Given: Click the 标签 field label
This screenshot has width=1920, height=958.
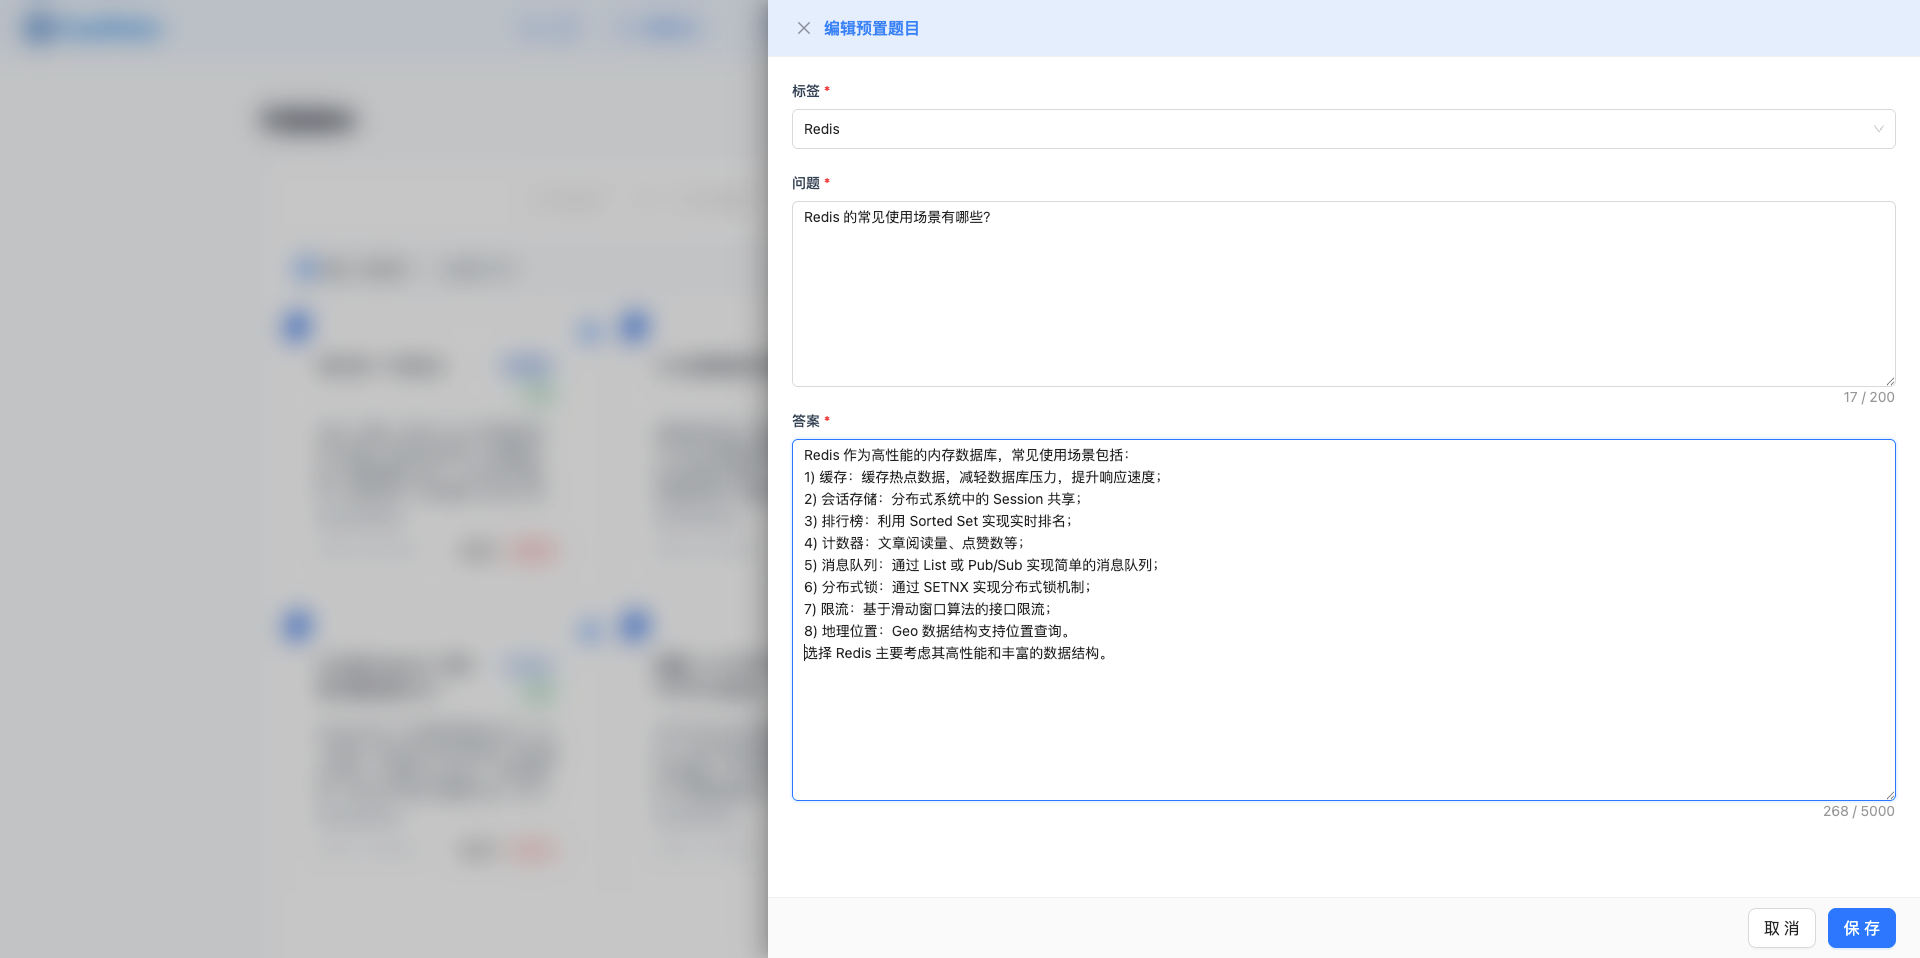Looking at the screenshot, I should click(x=805, y=91).
